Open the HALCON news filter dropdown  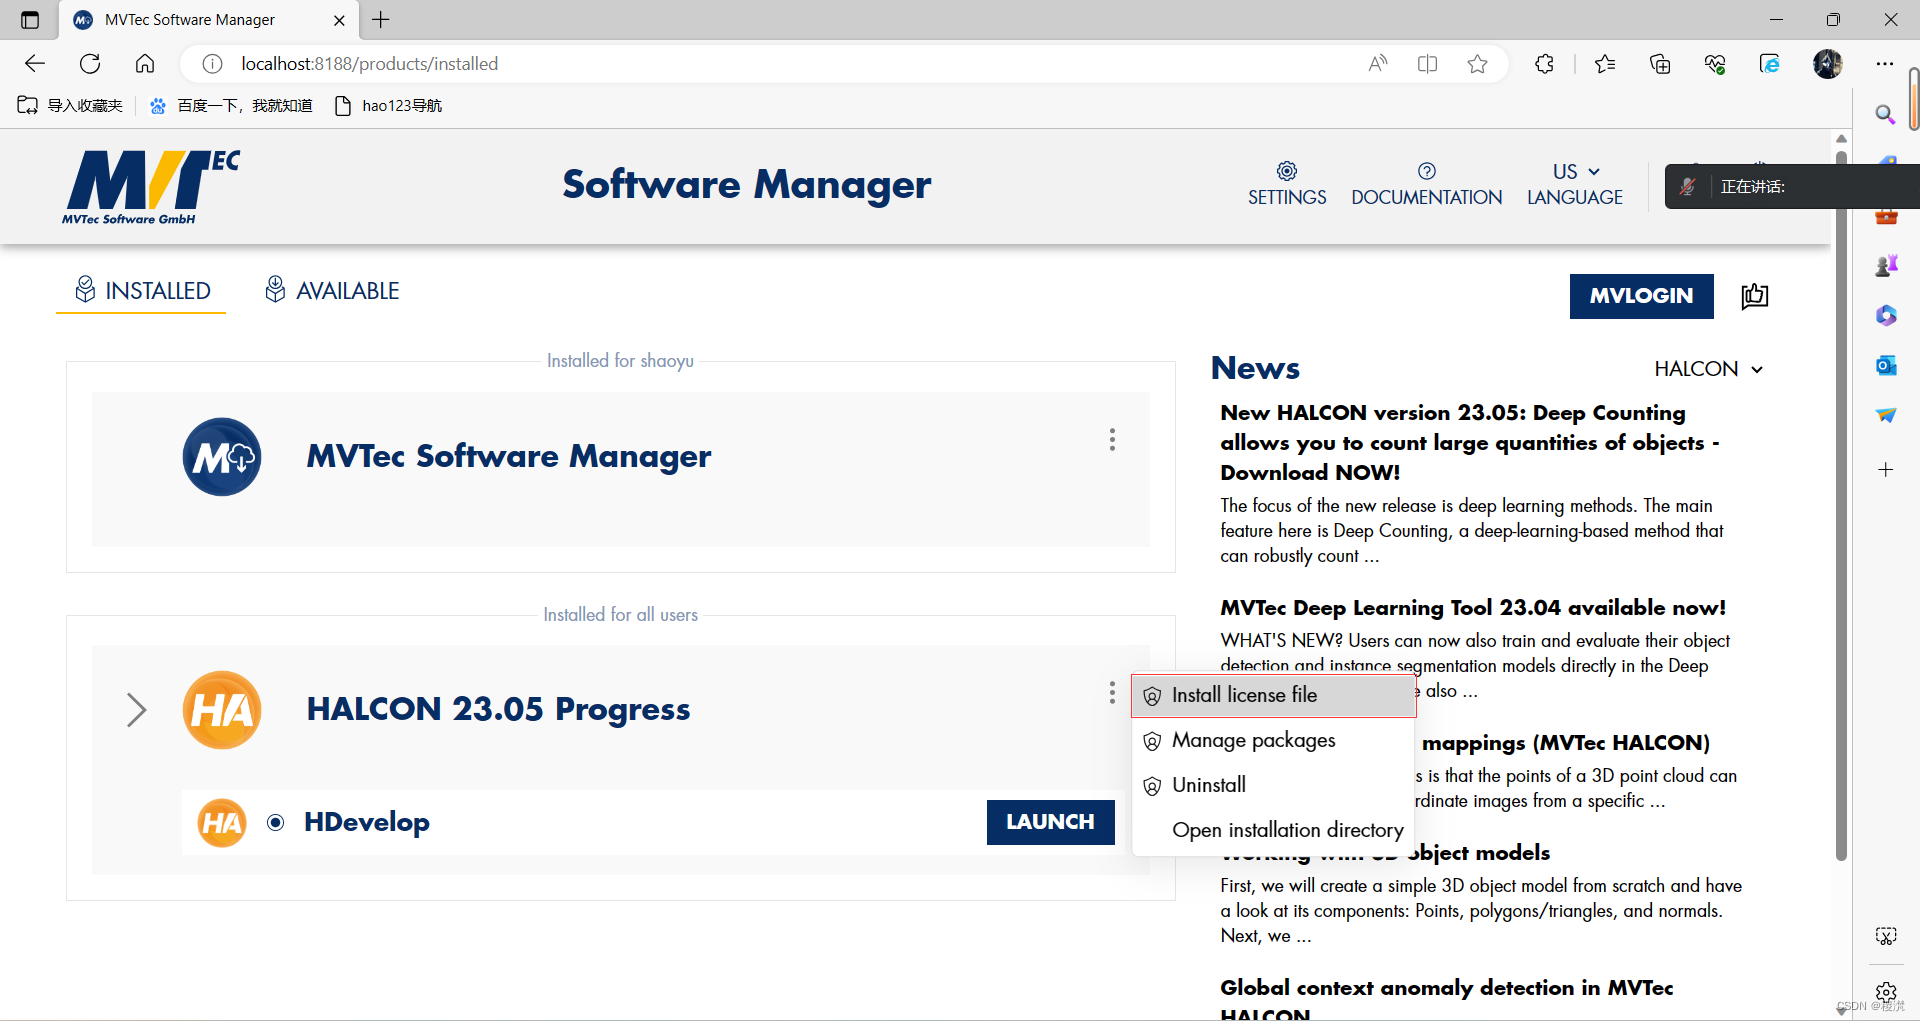(x=1708, y=369)
